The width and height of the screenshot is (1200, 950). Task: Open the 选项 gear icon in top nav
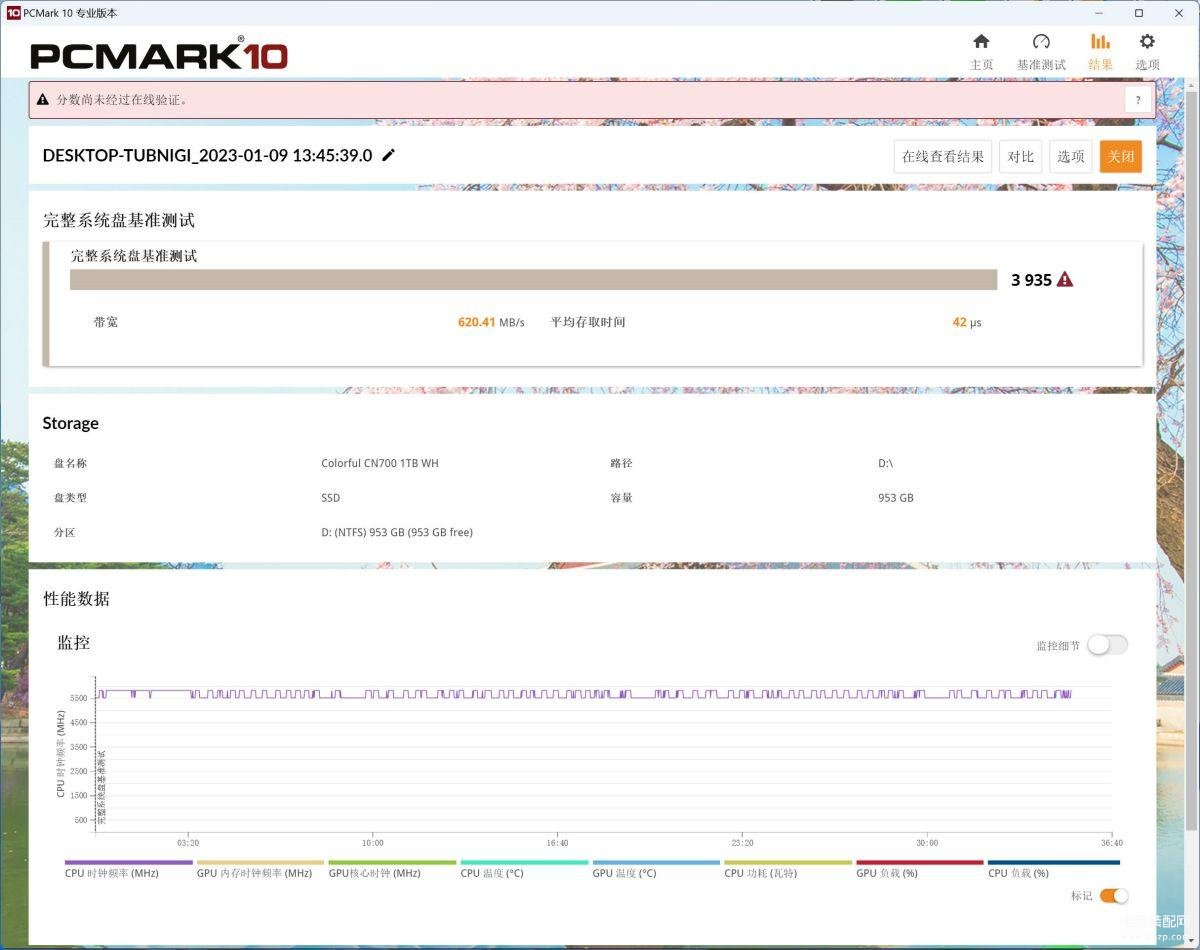(x=1147, y=41)
